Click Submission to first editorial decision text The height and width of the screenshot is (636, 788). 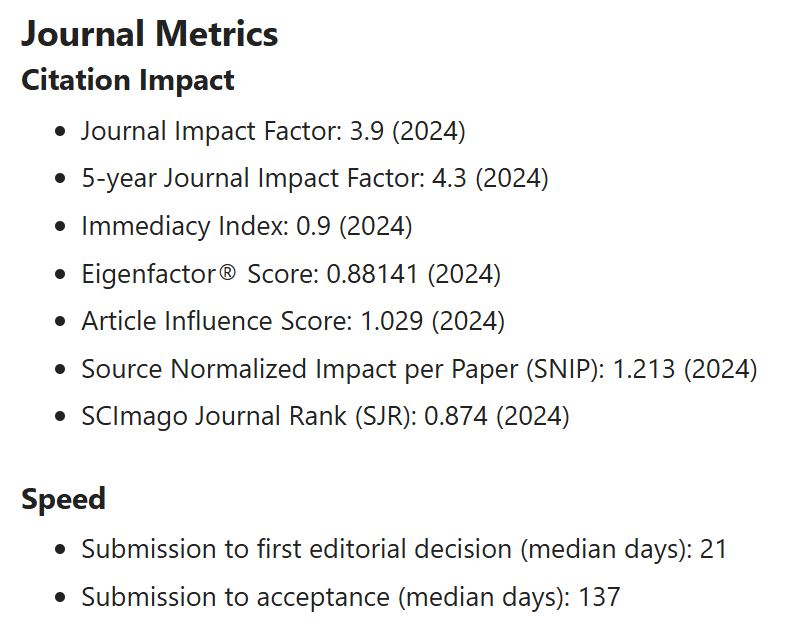299,549
